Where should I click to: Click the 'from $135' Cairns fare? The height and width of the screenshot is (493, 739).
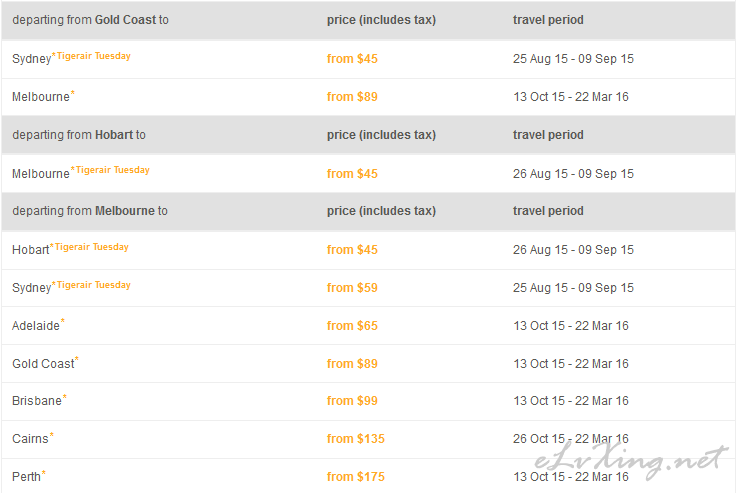click(x=356, y=439)
